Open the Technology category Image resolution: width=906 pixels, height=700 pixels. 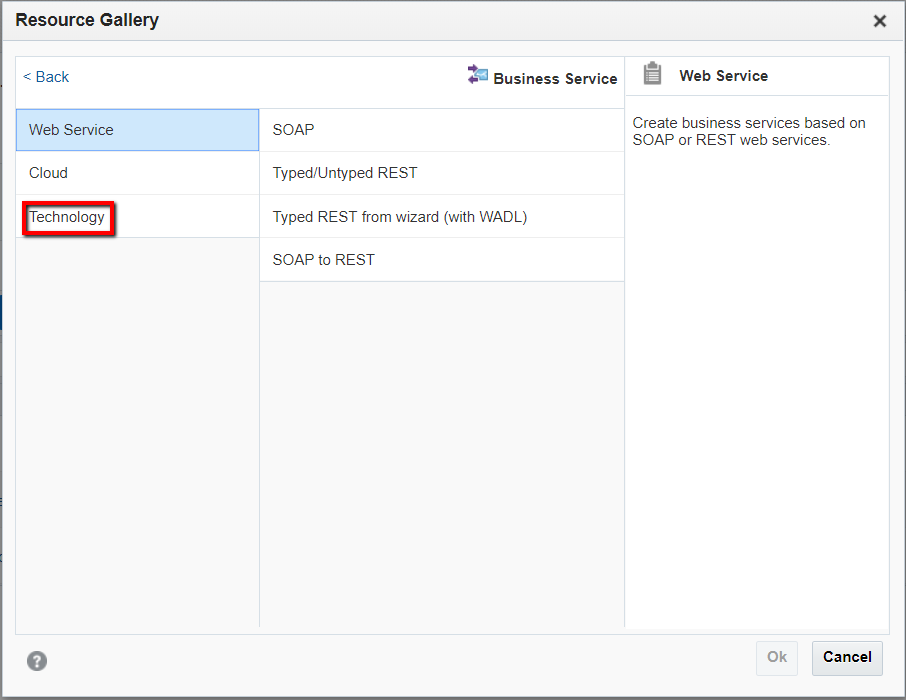pos(68,217)
